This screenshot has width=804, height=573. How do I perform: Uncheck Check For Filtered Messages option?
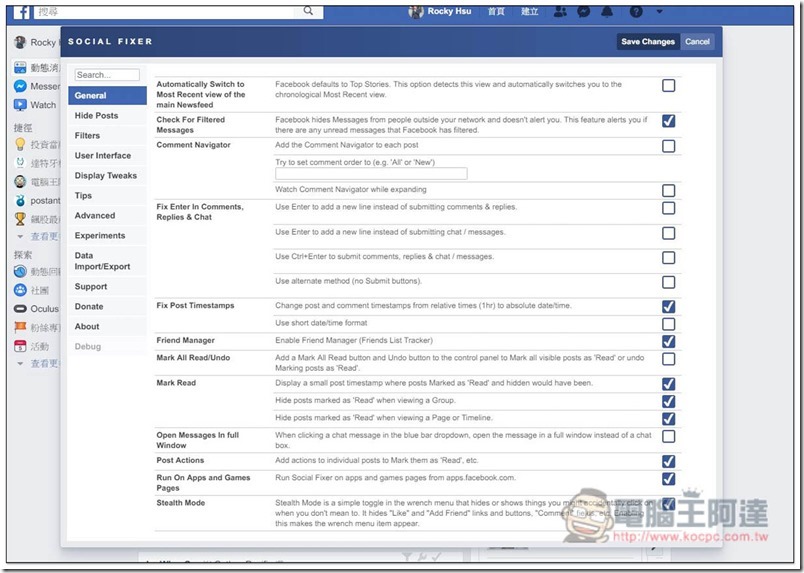[x=668, y=121]
